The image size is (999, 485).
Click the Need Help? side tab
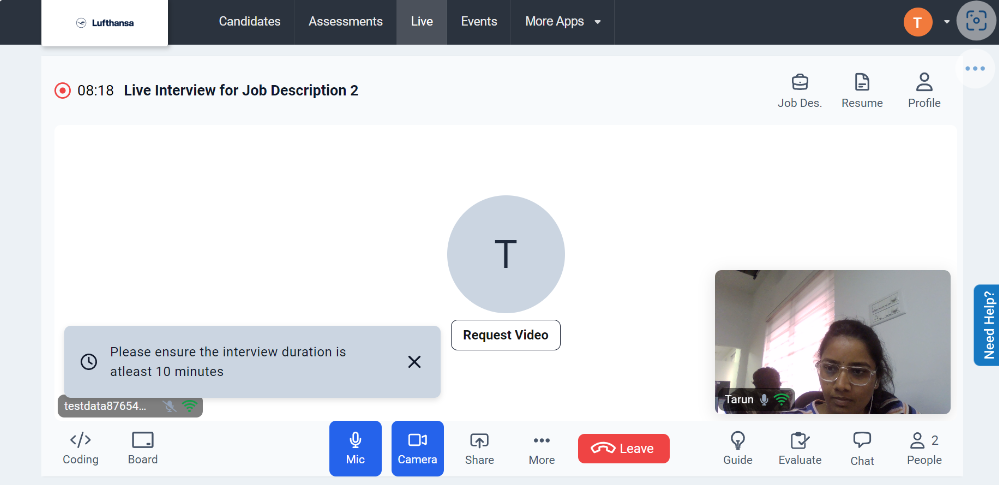(x=987, y=325)
